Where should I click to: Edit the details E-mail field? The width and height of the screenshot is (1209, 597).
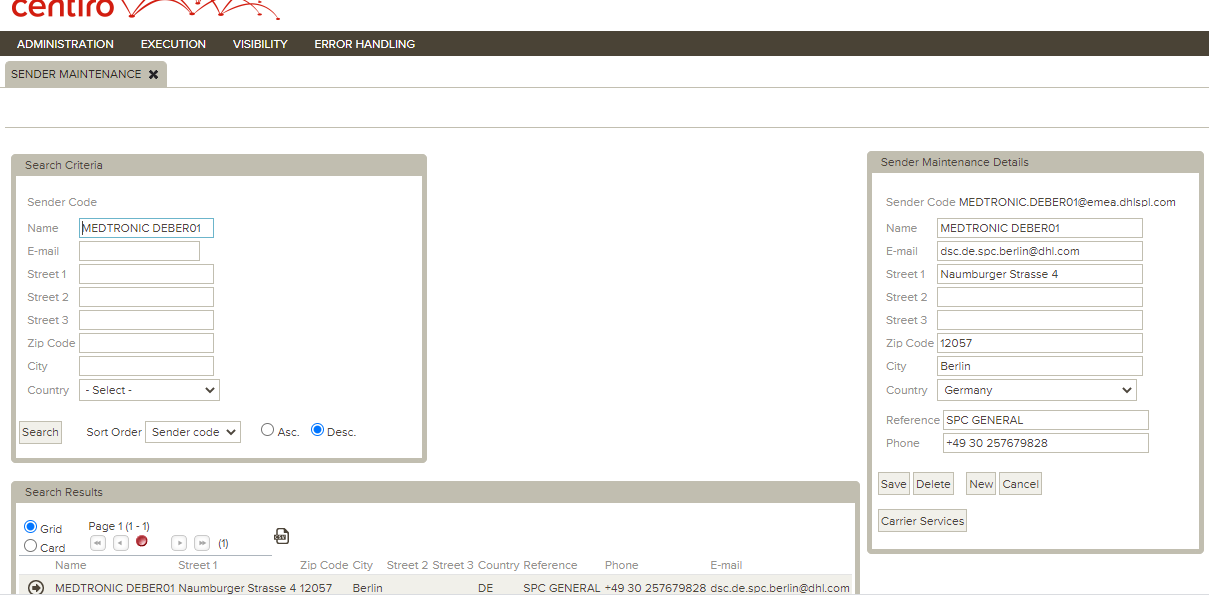(x=1040, y=251)
